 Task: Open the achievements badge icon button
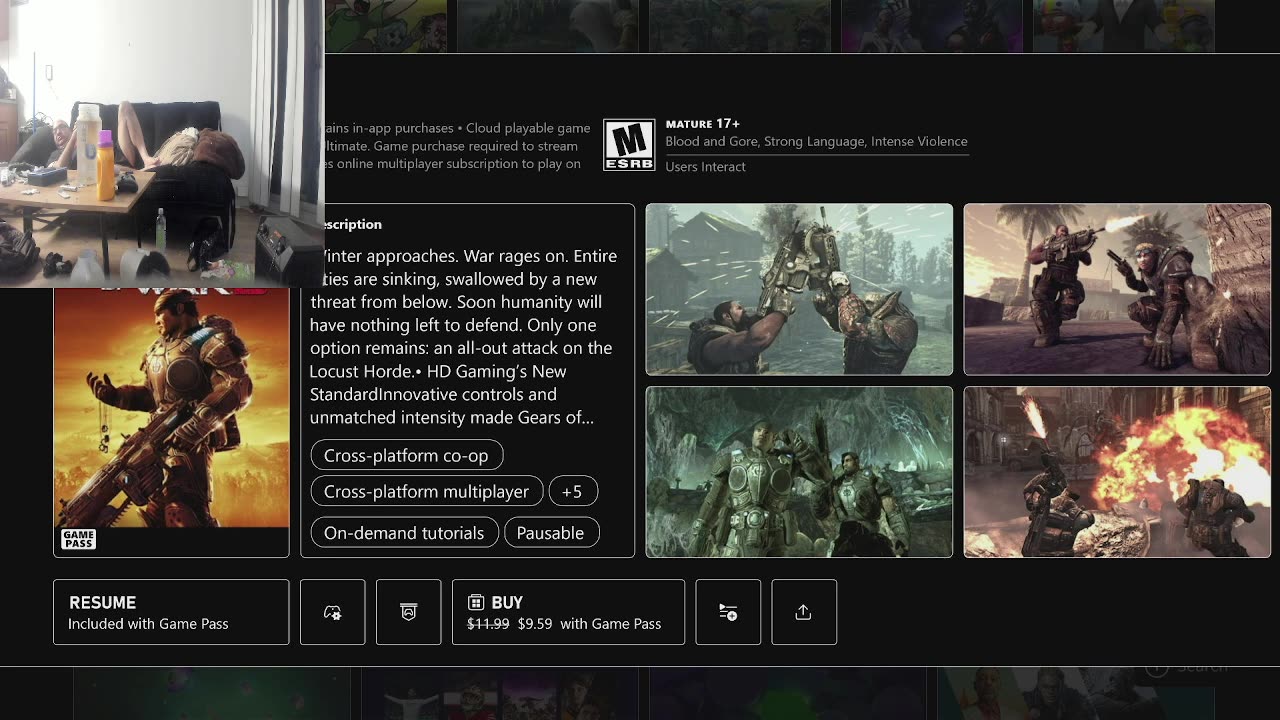click(408, 612)
